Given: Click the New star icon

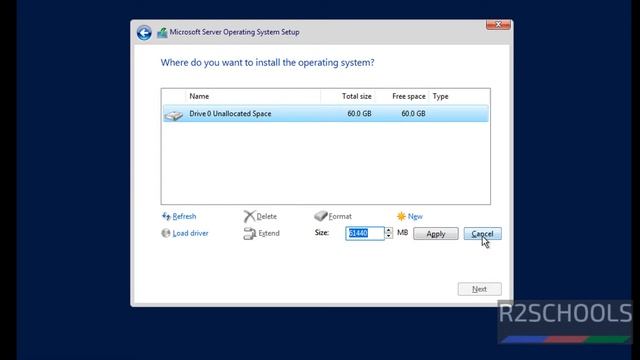Looking at the screenshot, I should click(x=401, y=216).
